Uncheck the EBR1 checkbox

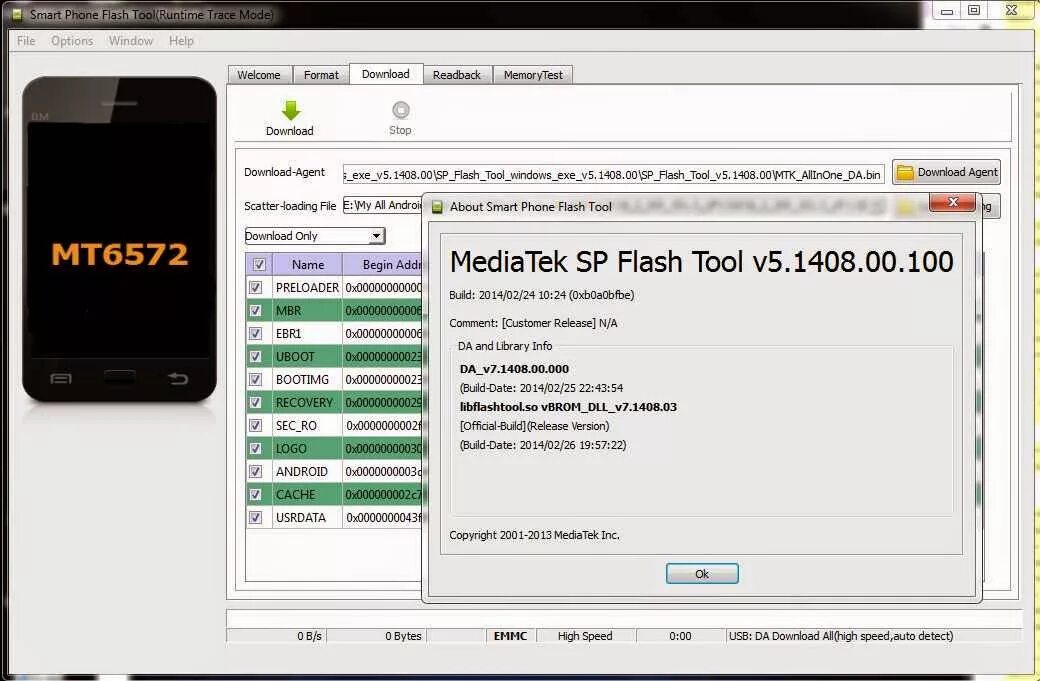point(255,334)
